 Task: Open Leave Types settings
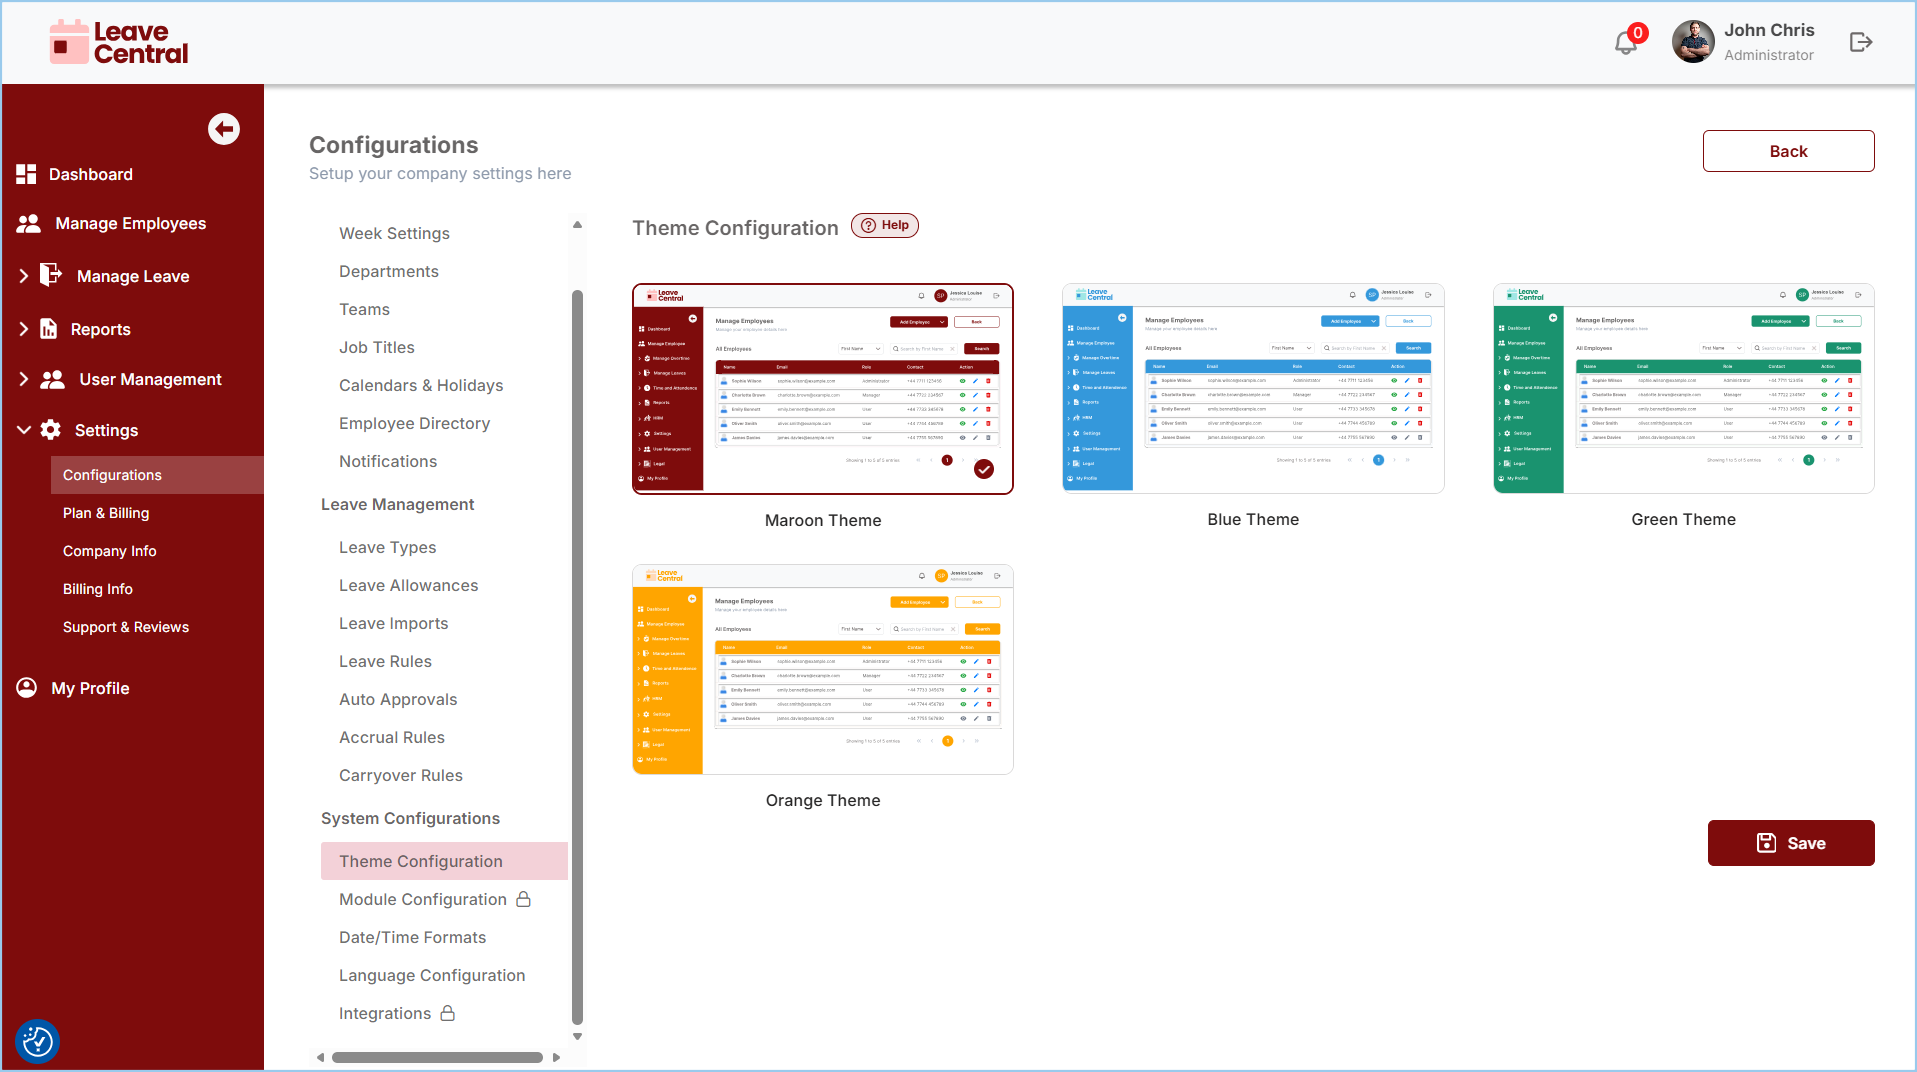[x=388, y=547]
